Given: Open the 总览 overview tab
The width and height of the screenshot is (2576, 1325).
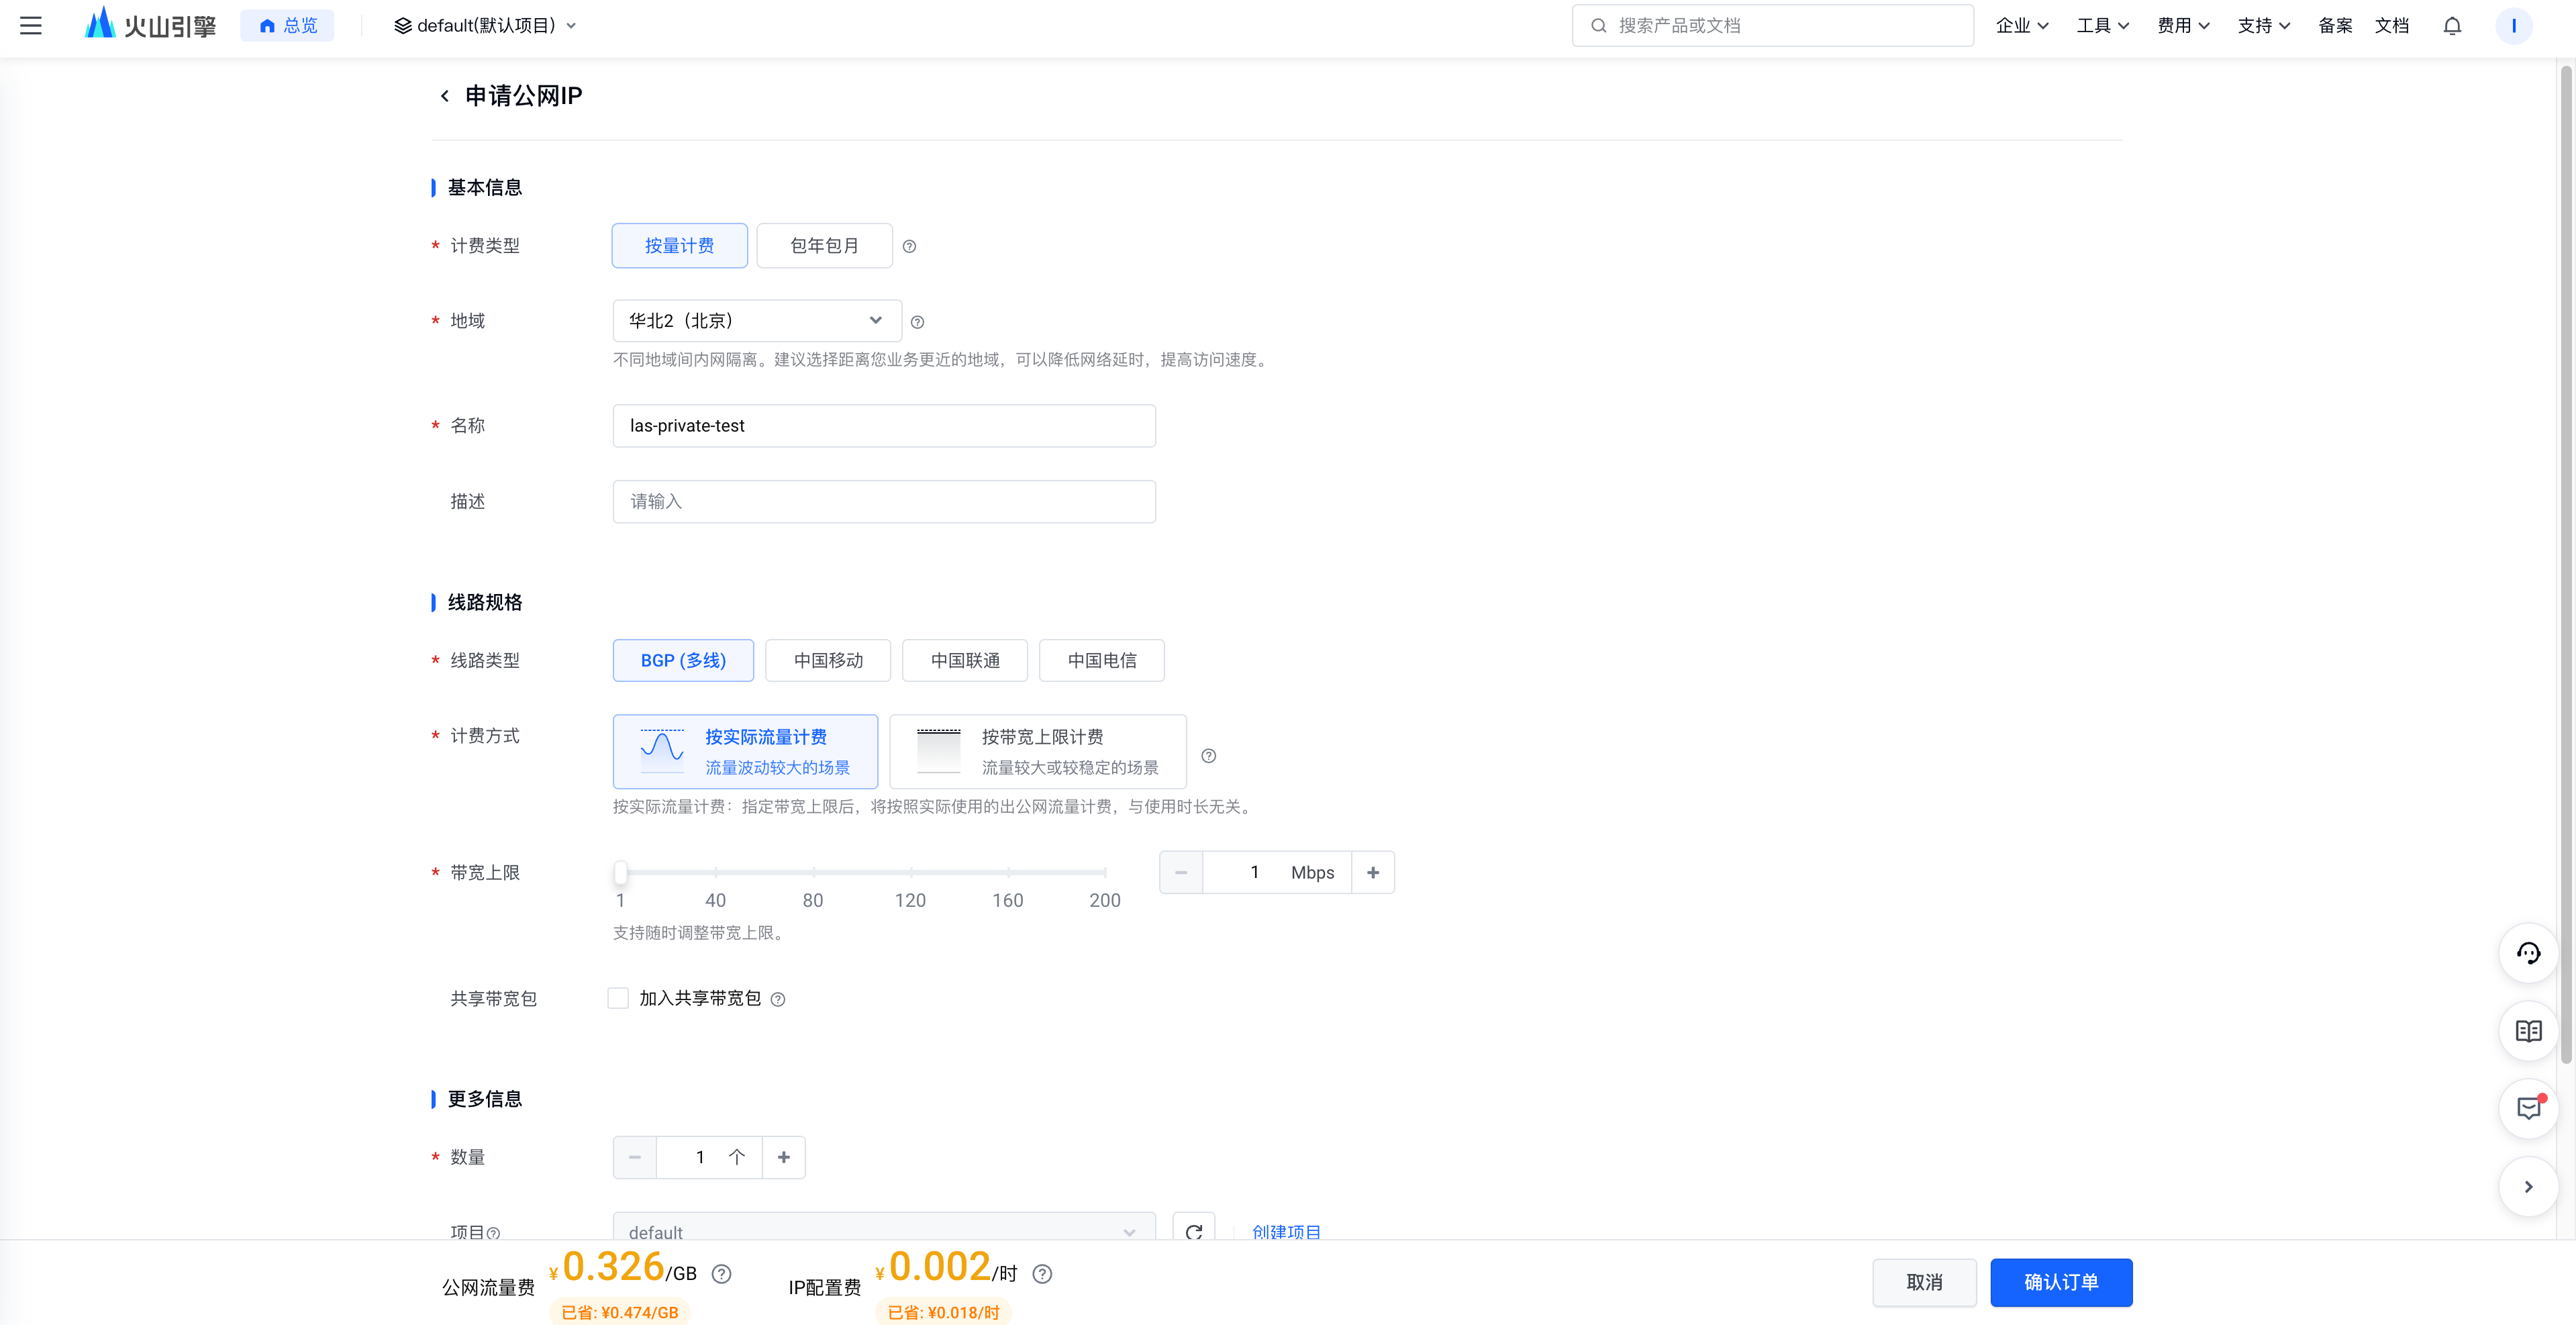Looking at the screenshot, I should point(288,26).
